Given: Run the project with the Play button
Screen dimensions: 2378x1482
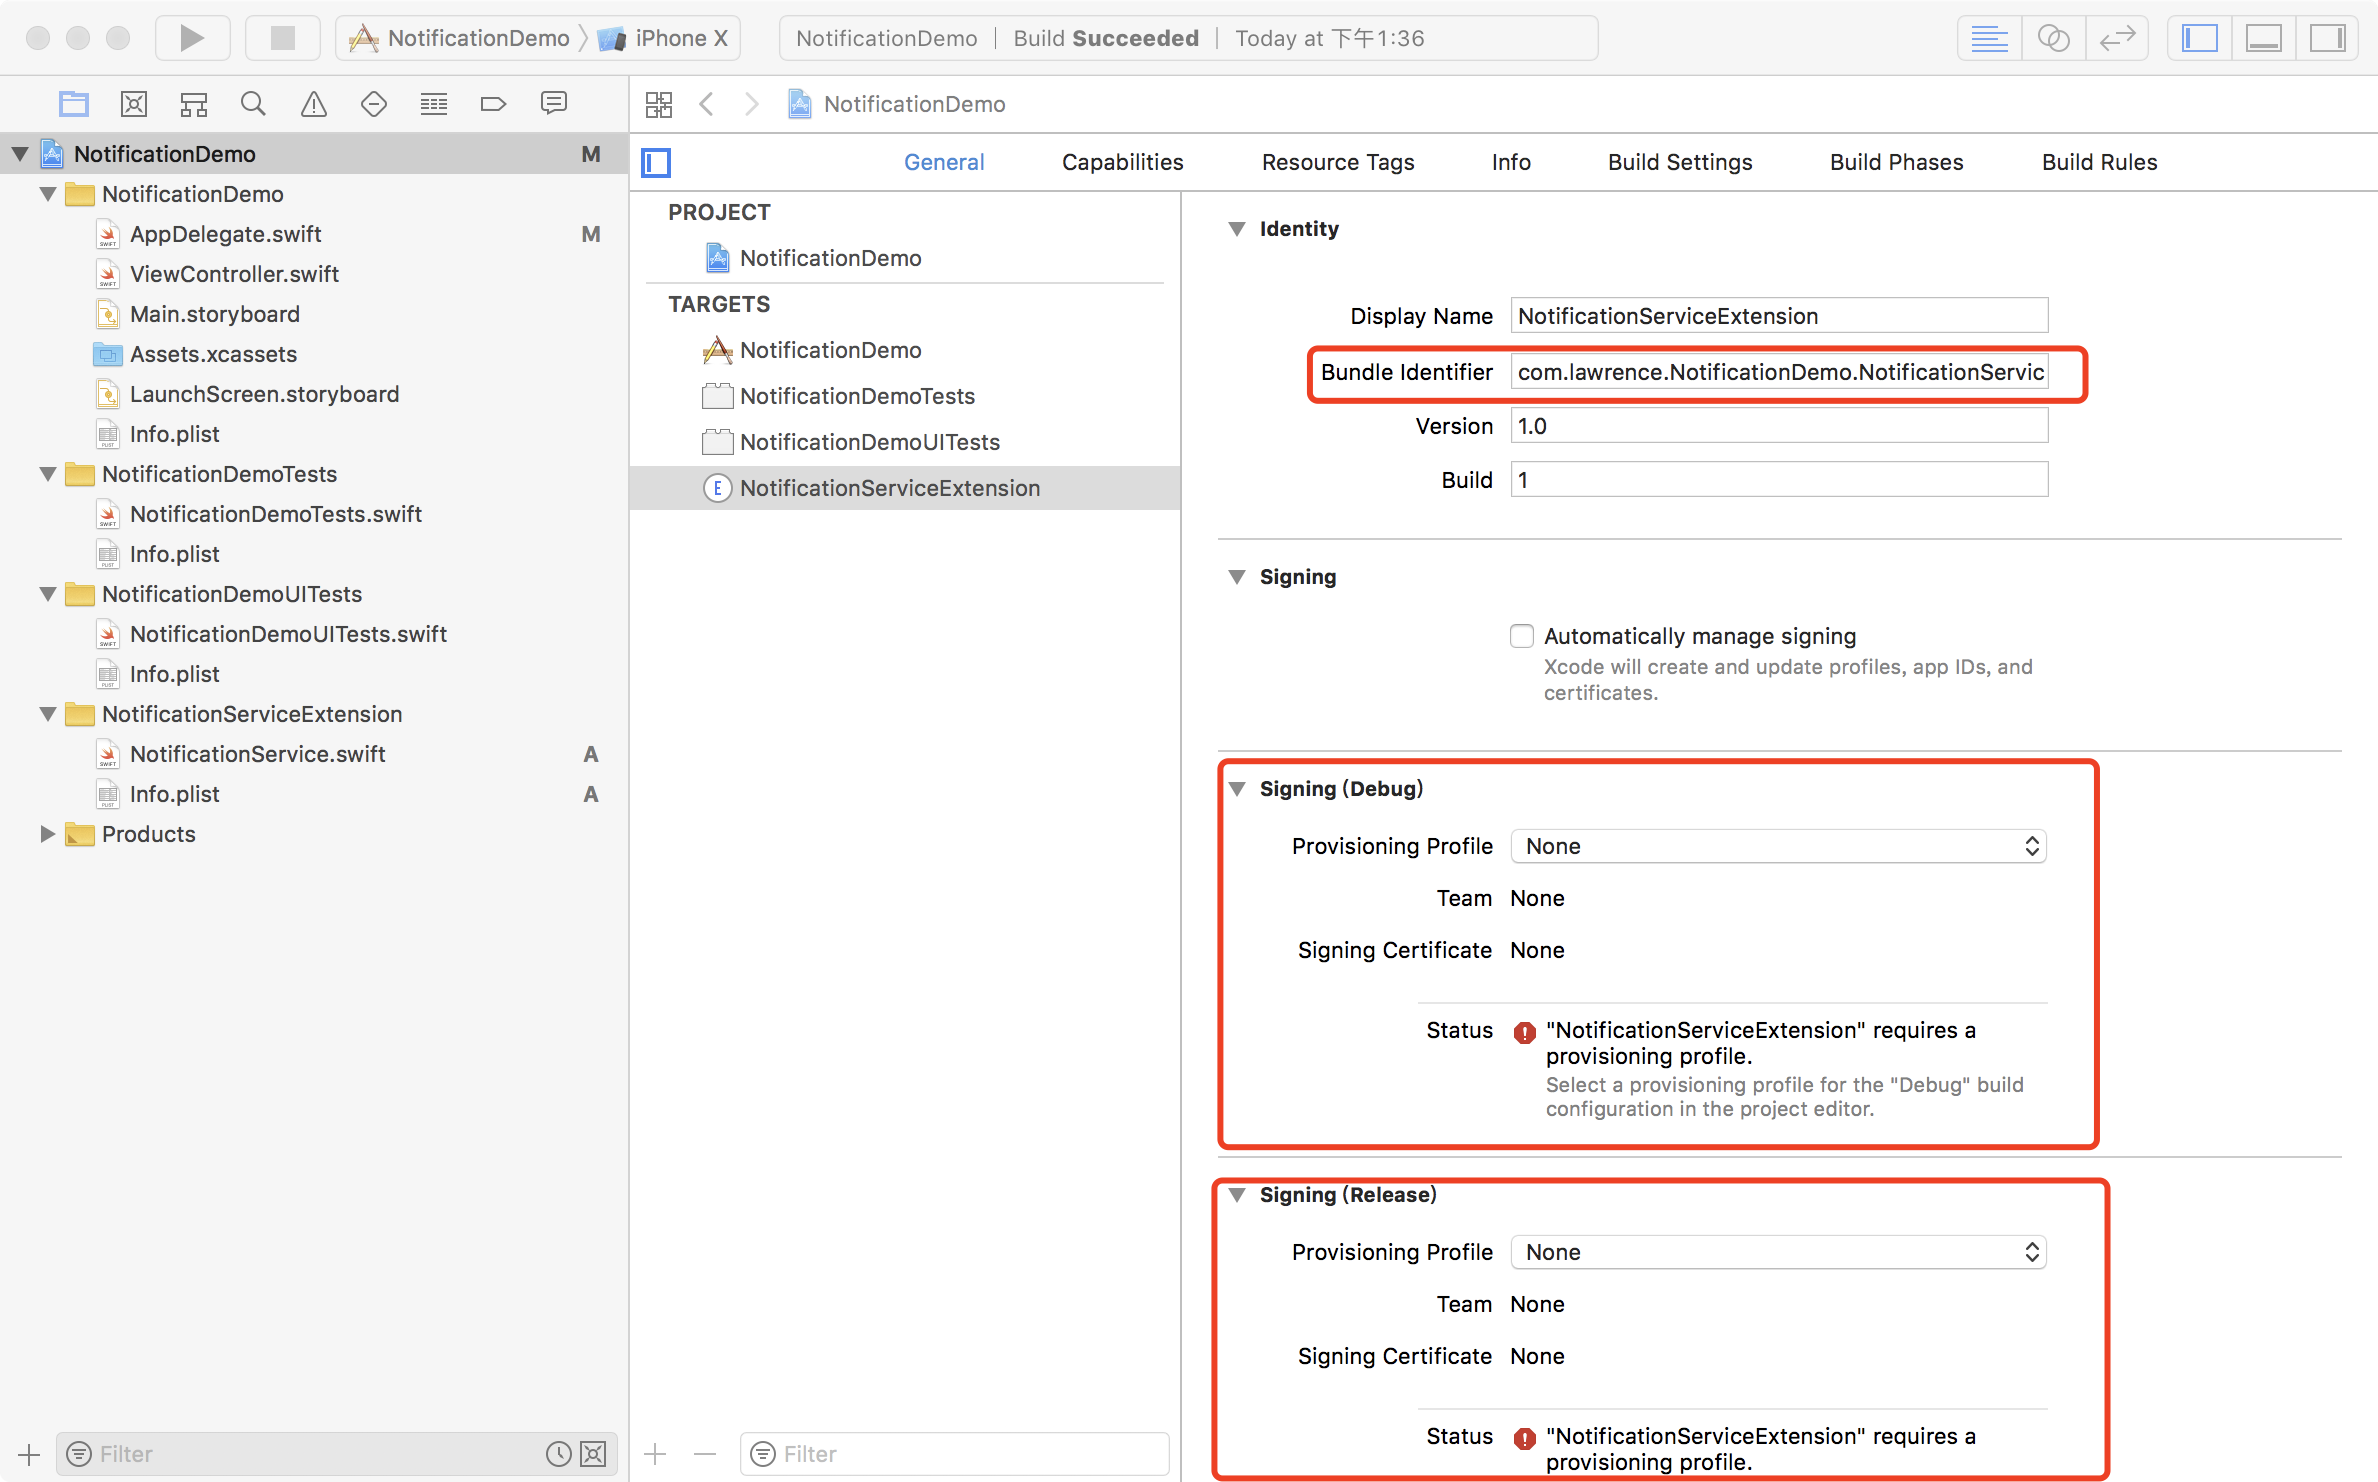Looking at the screenshot, I should pyautogui.click(x=192, y=38).
